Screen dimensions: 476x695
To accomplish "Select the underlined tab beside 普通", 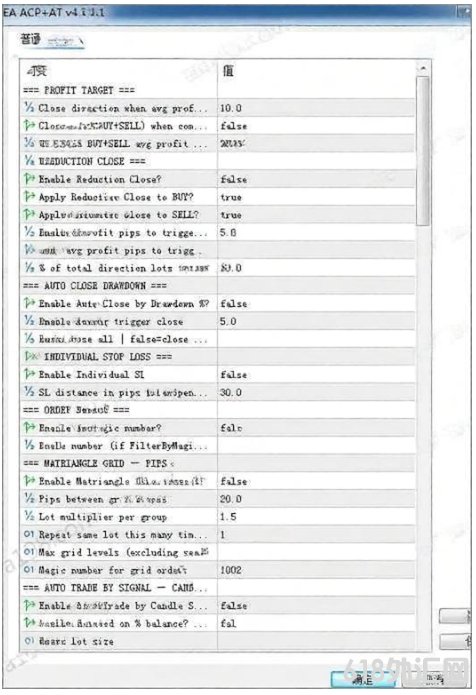I will 65,42.
